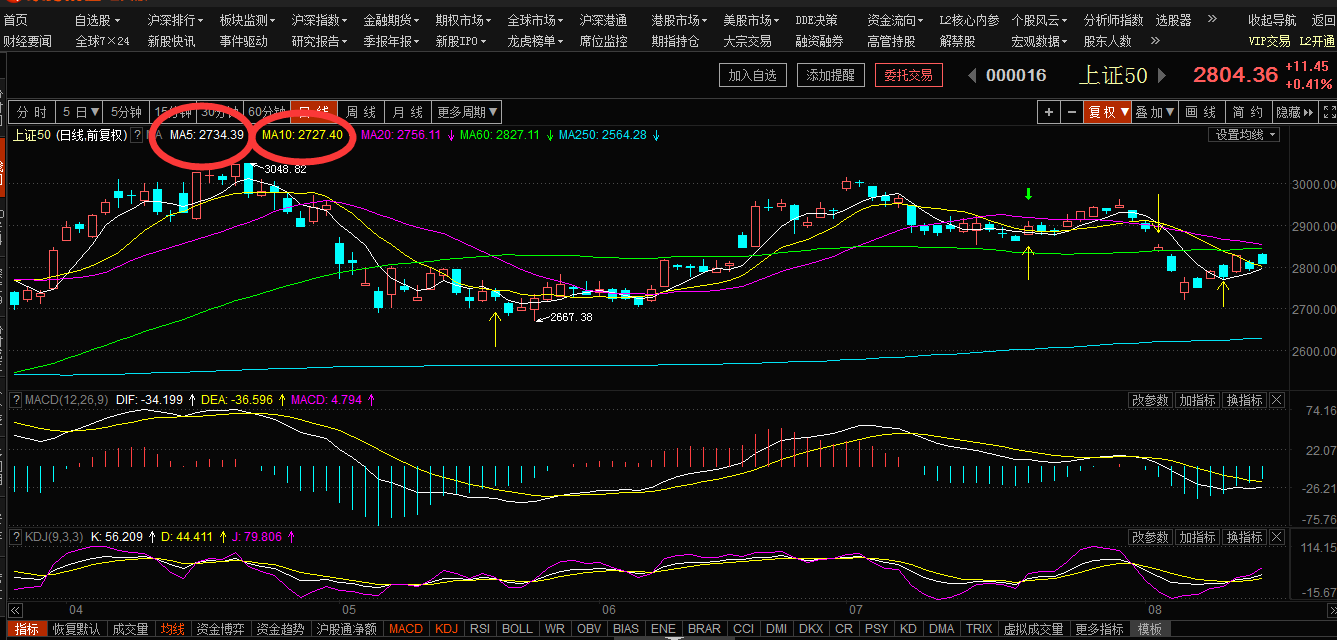The image size is (1337, 640).
Task: Click the plus zoom-in chart icon
Action: click(x=1048, y=112)
